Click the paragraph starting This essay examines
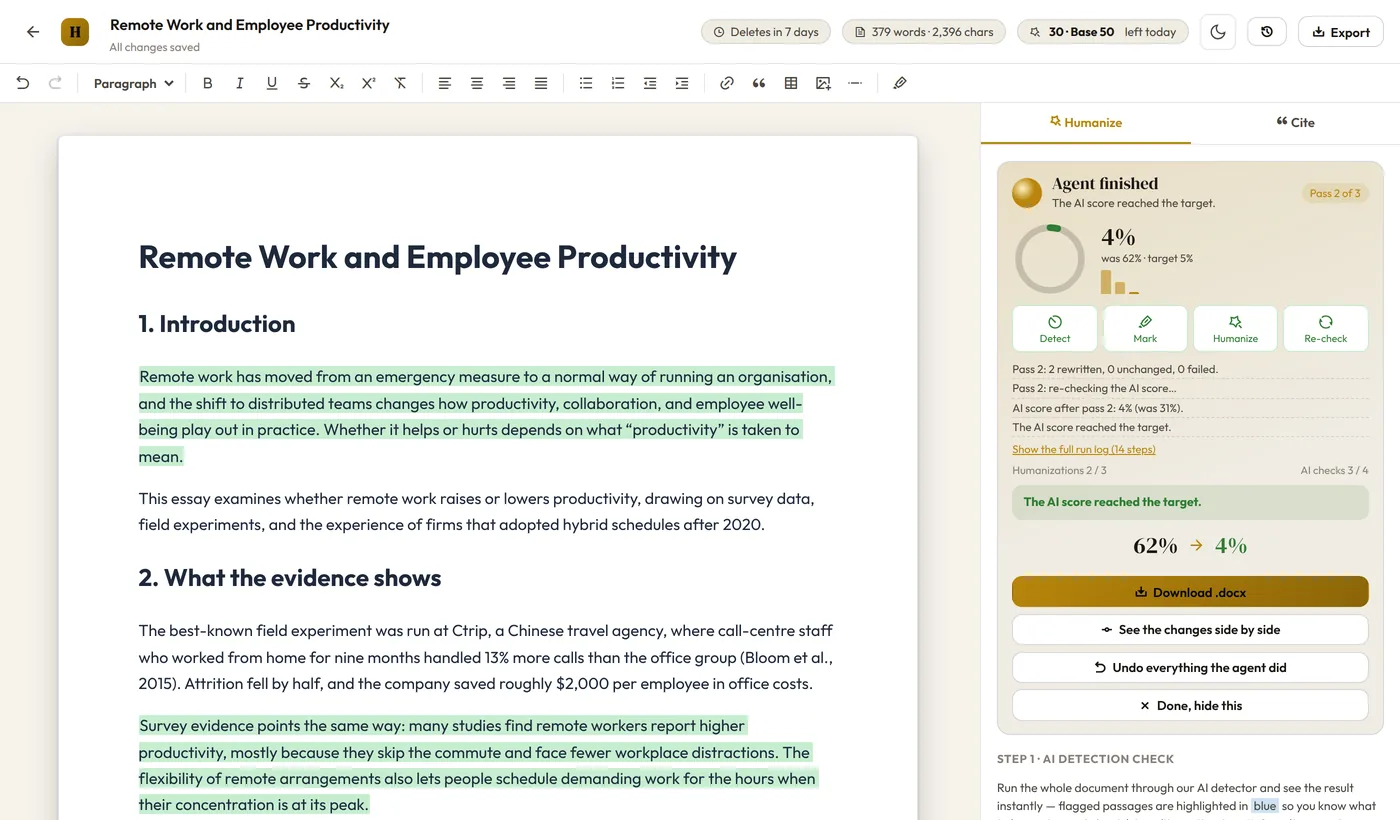The image size is (1400, 820). pos(477,511)
